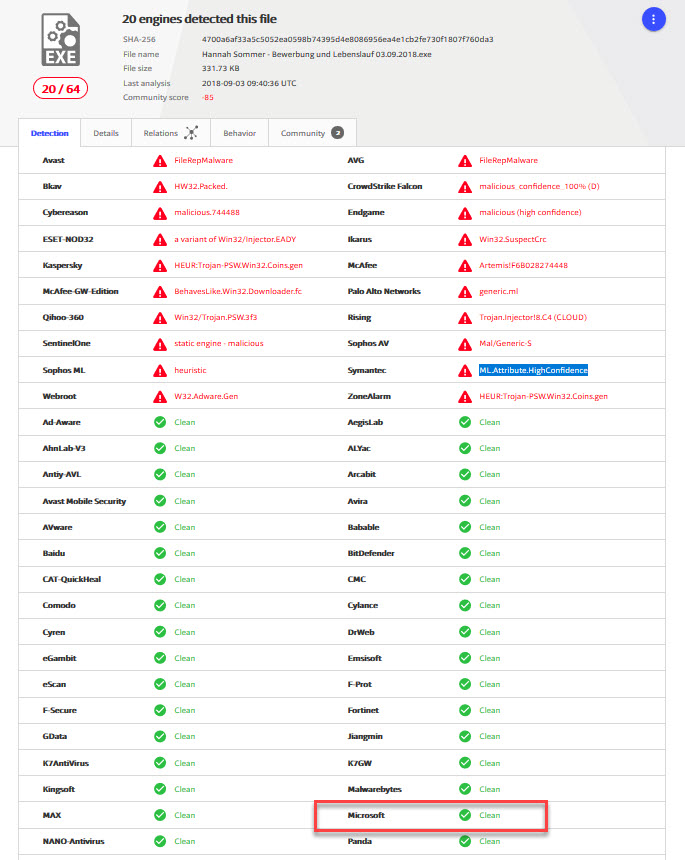Click the SentinelOne static engine result

coord(219,343)
